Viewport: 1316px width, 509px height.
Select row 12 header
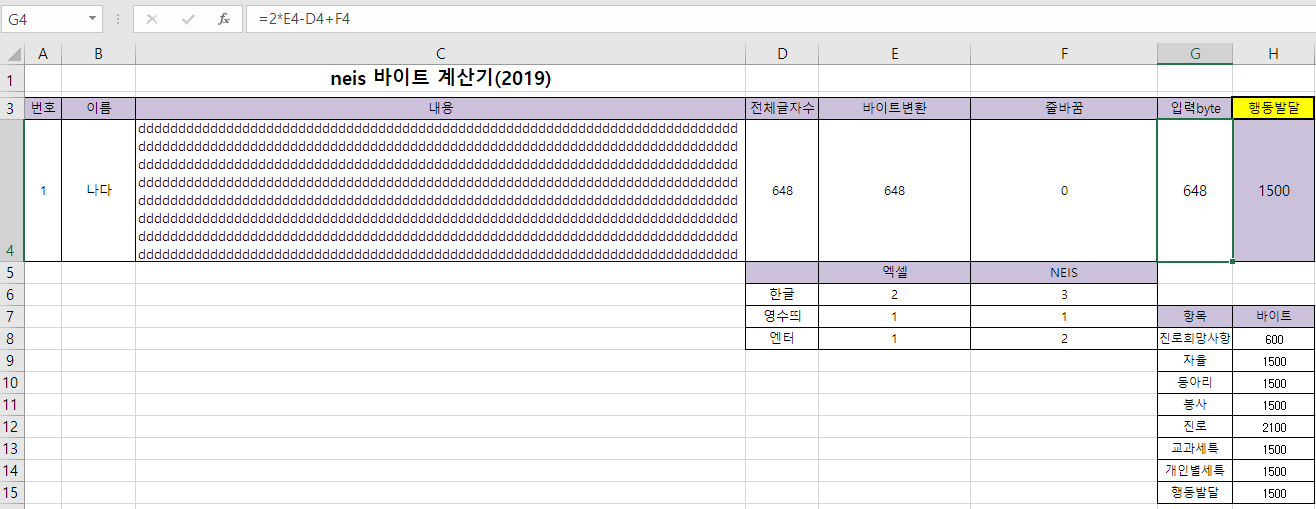(x=12, y=427)
